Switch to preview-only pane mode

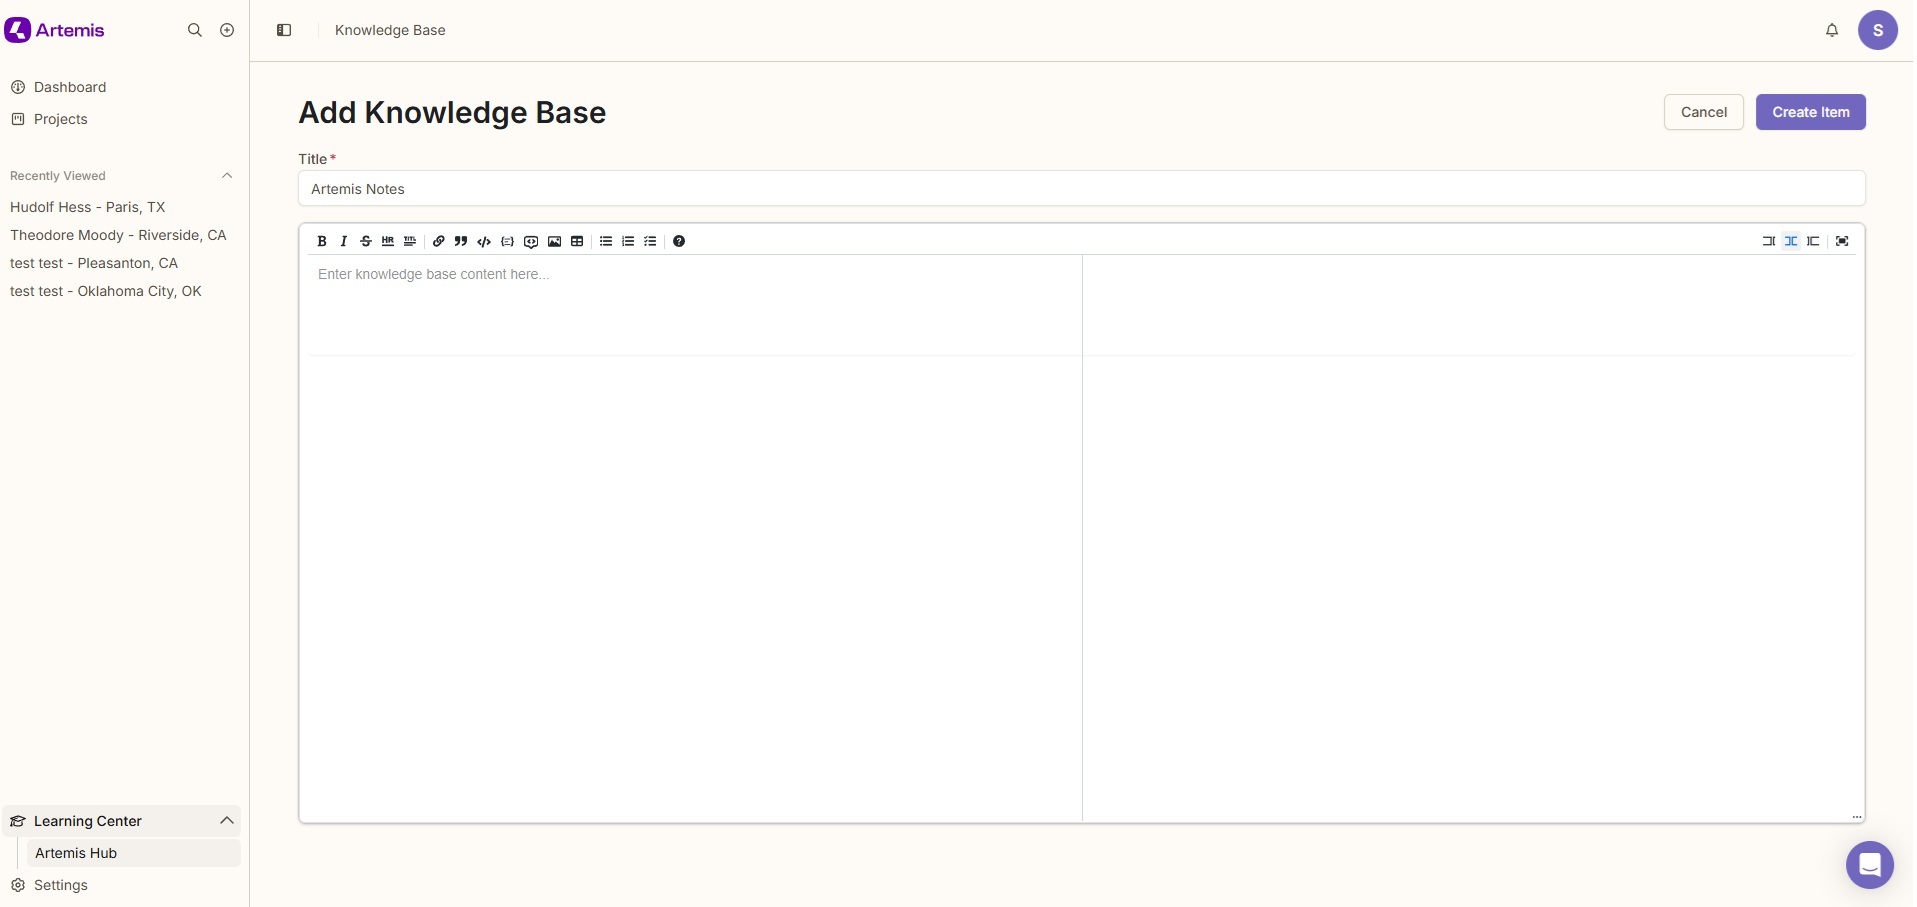1813,241
